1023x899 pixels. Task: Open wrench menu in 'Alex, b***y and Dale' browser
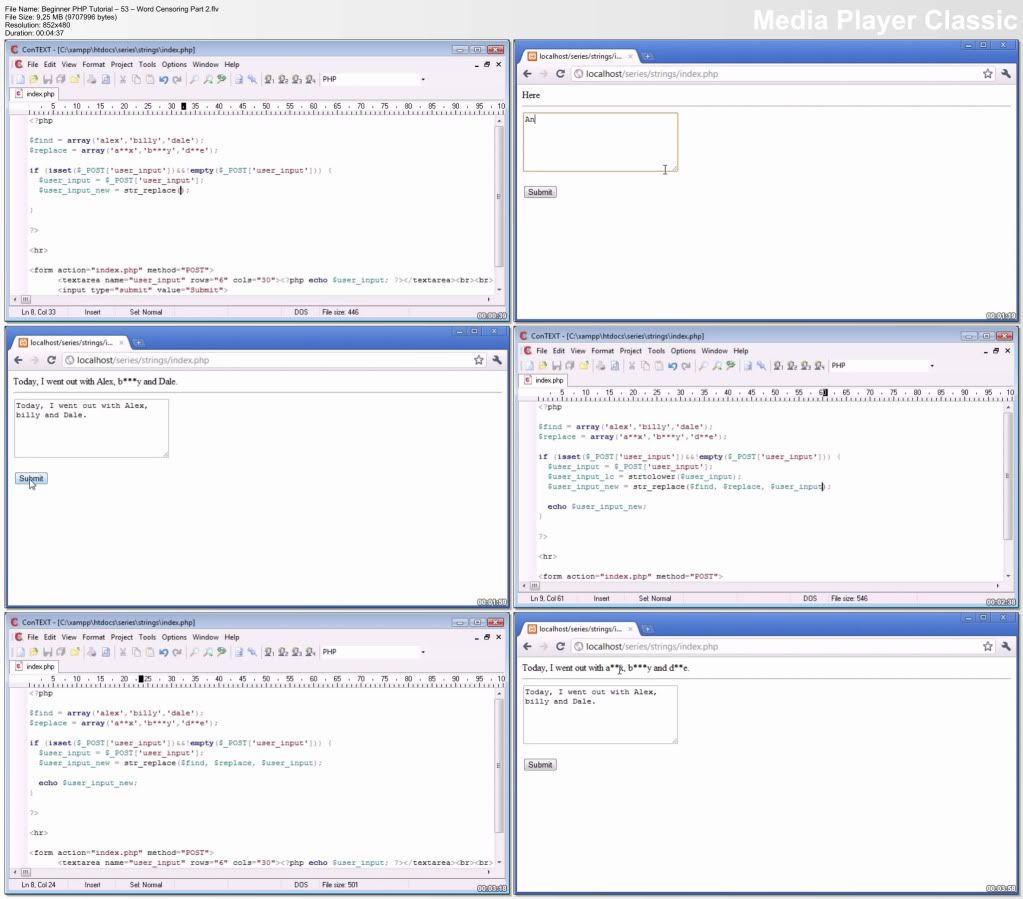497,361
